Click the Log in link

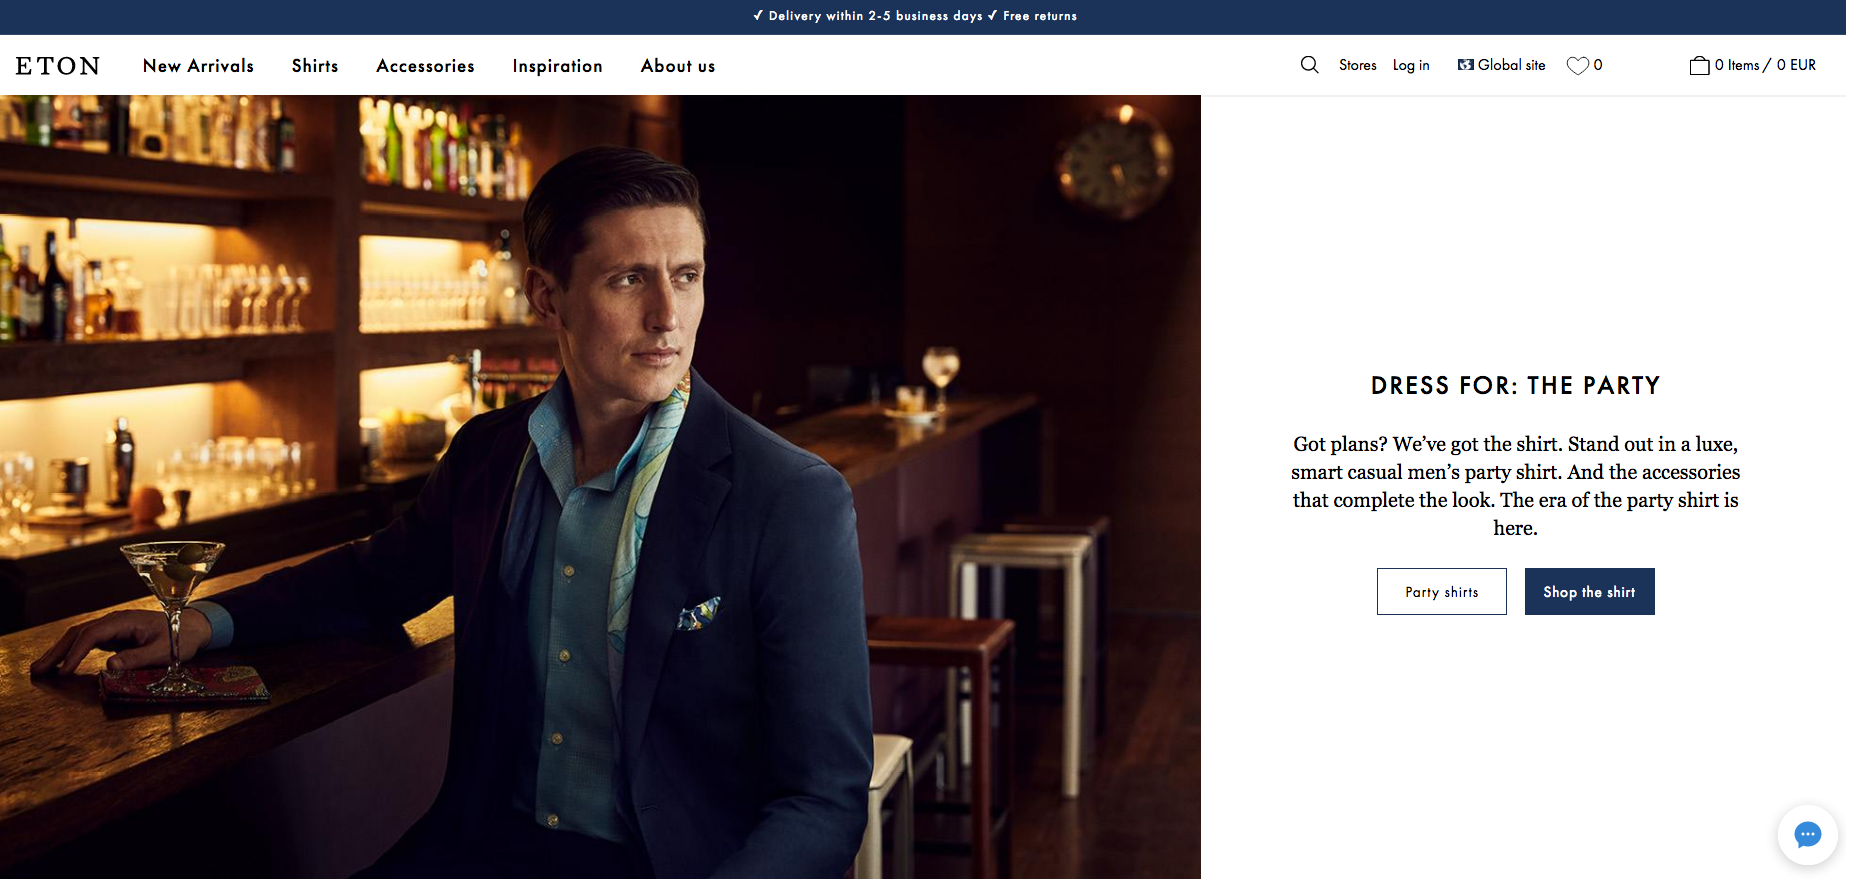[1411, 65]
